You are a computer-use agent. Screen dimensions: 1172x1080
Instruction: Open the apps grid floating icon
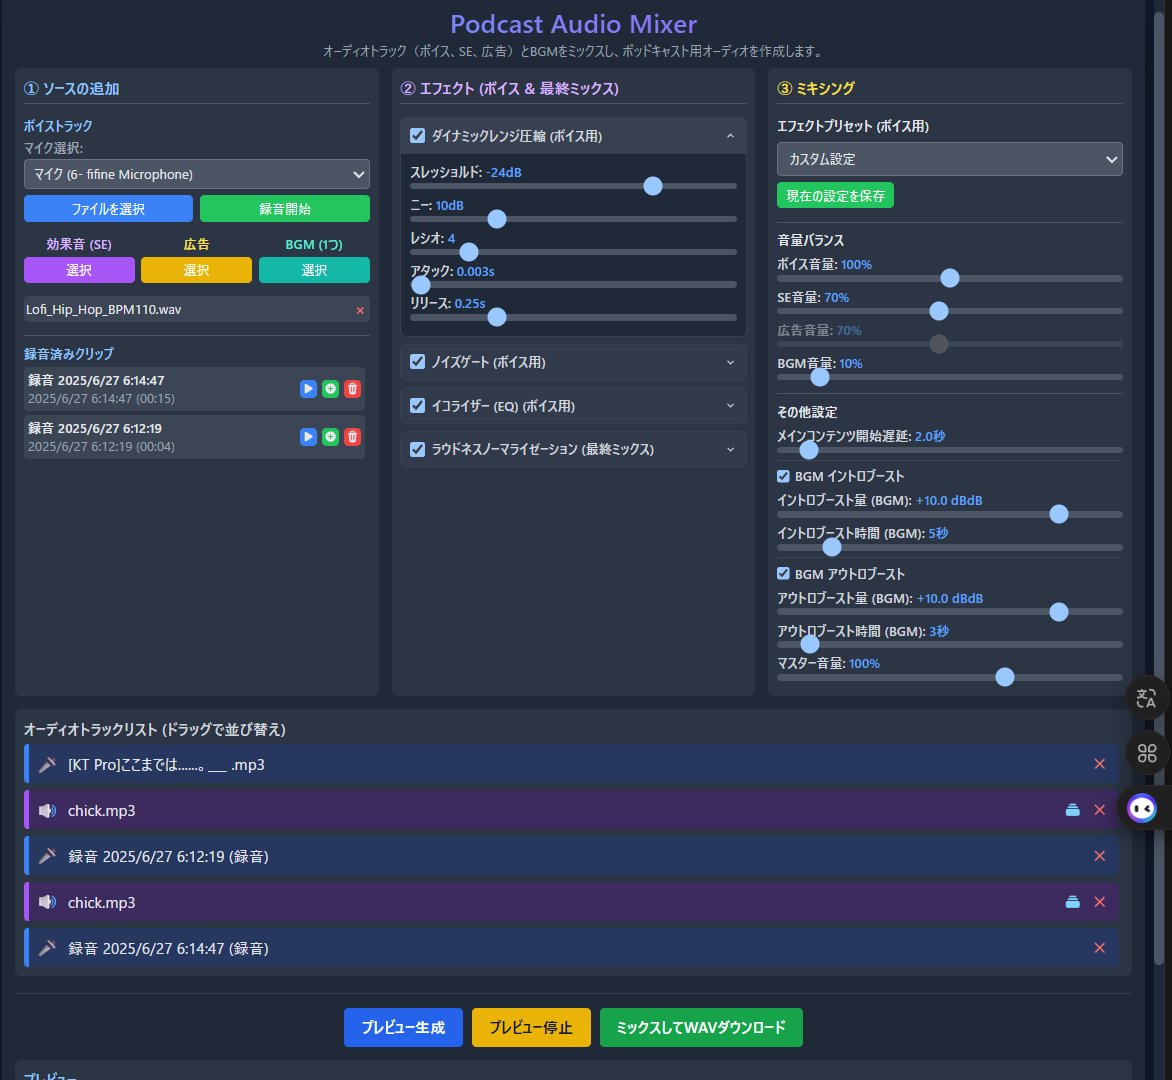point(1147,753)
